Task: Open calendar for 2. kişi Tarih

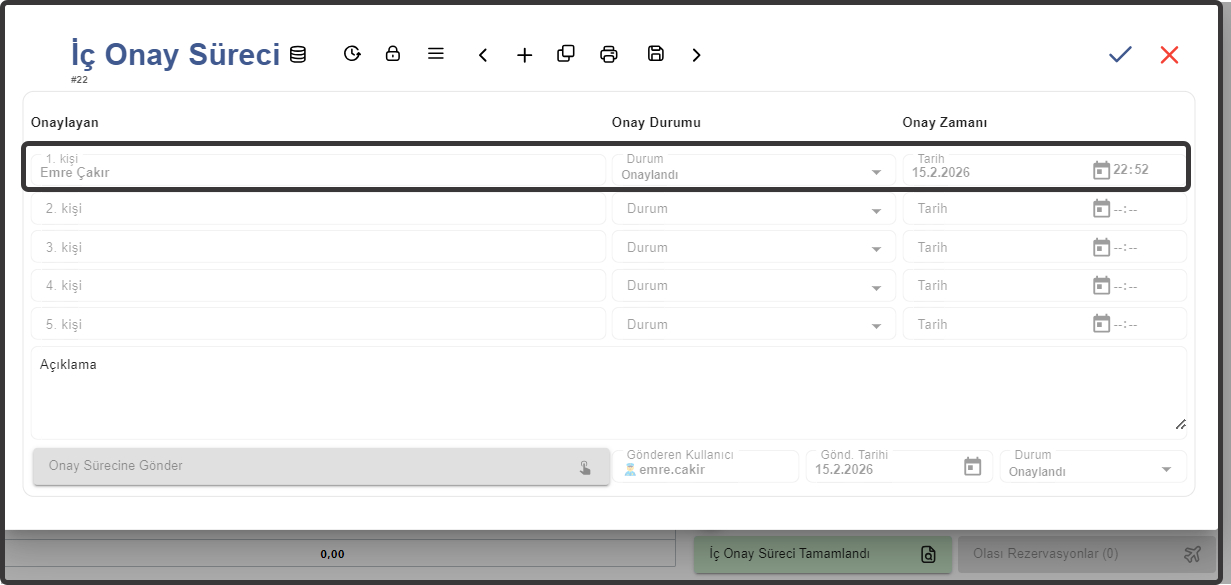Action: 1101,209
